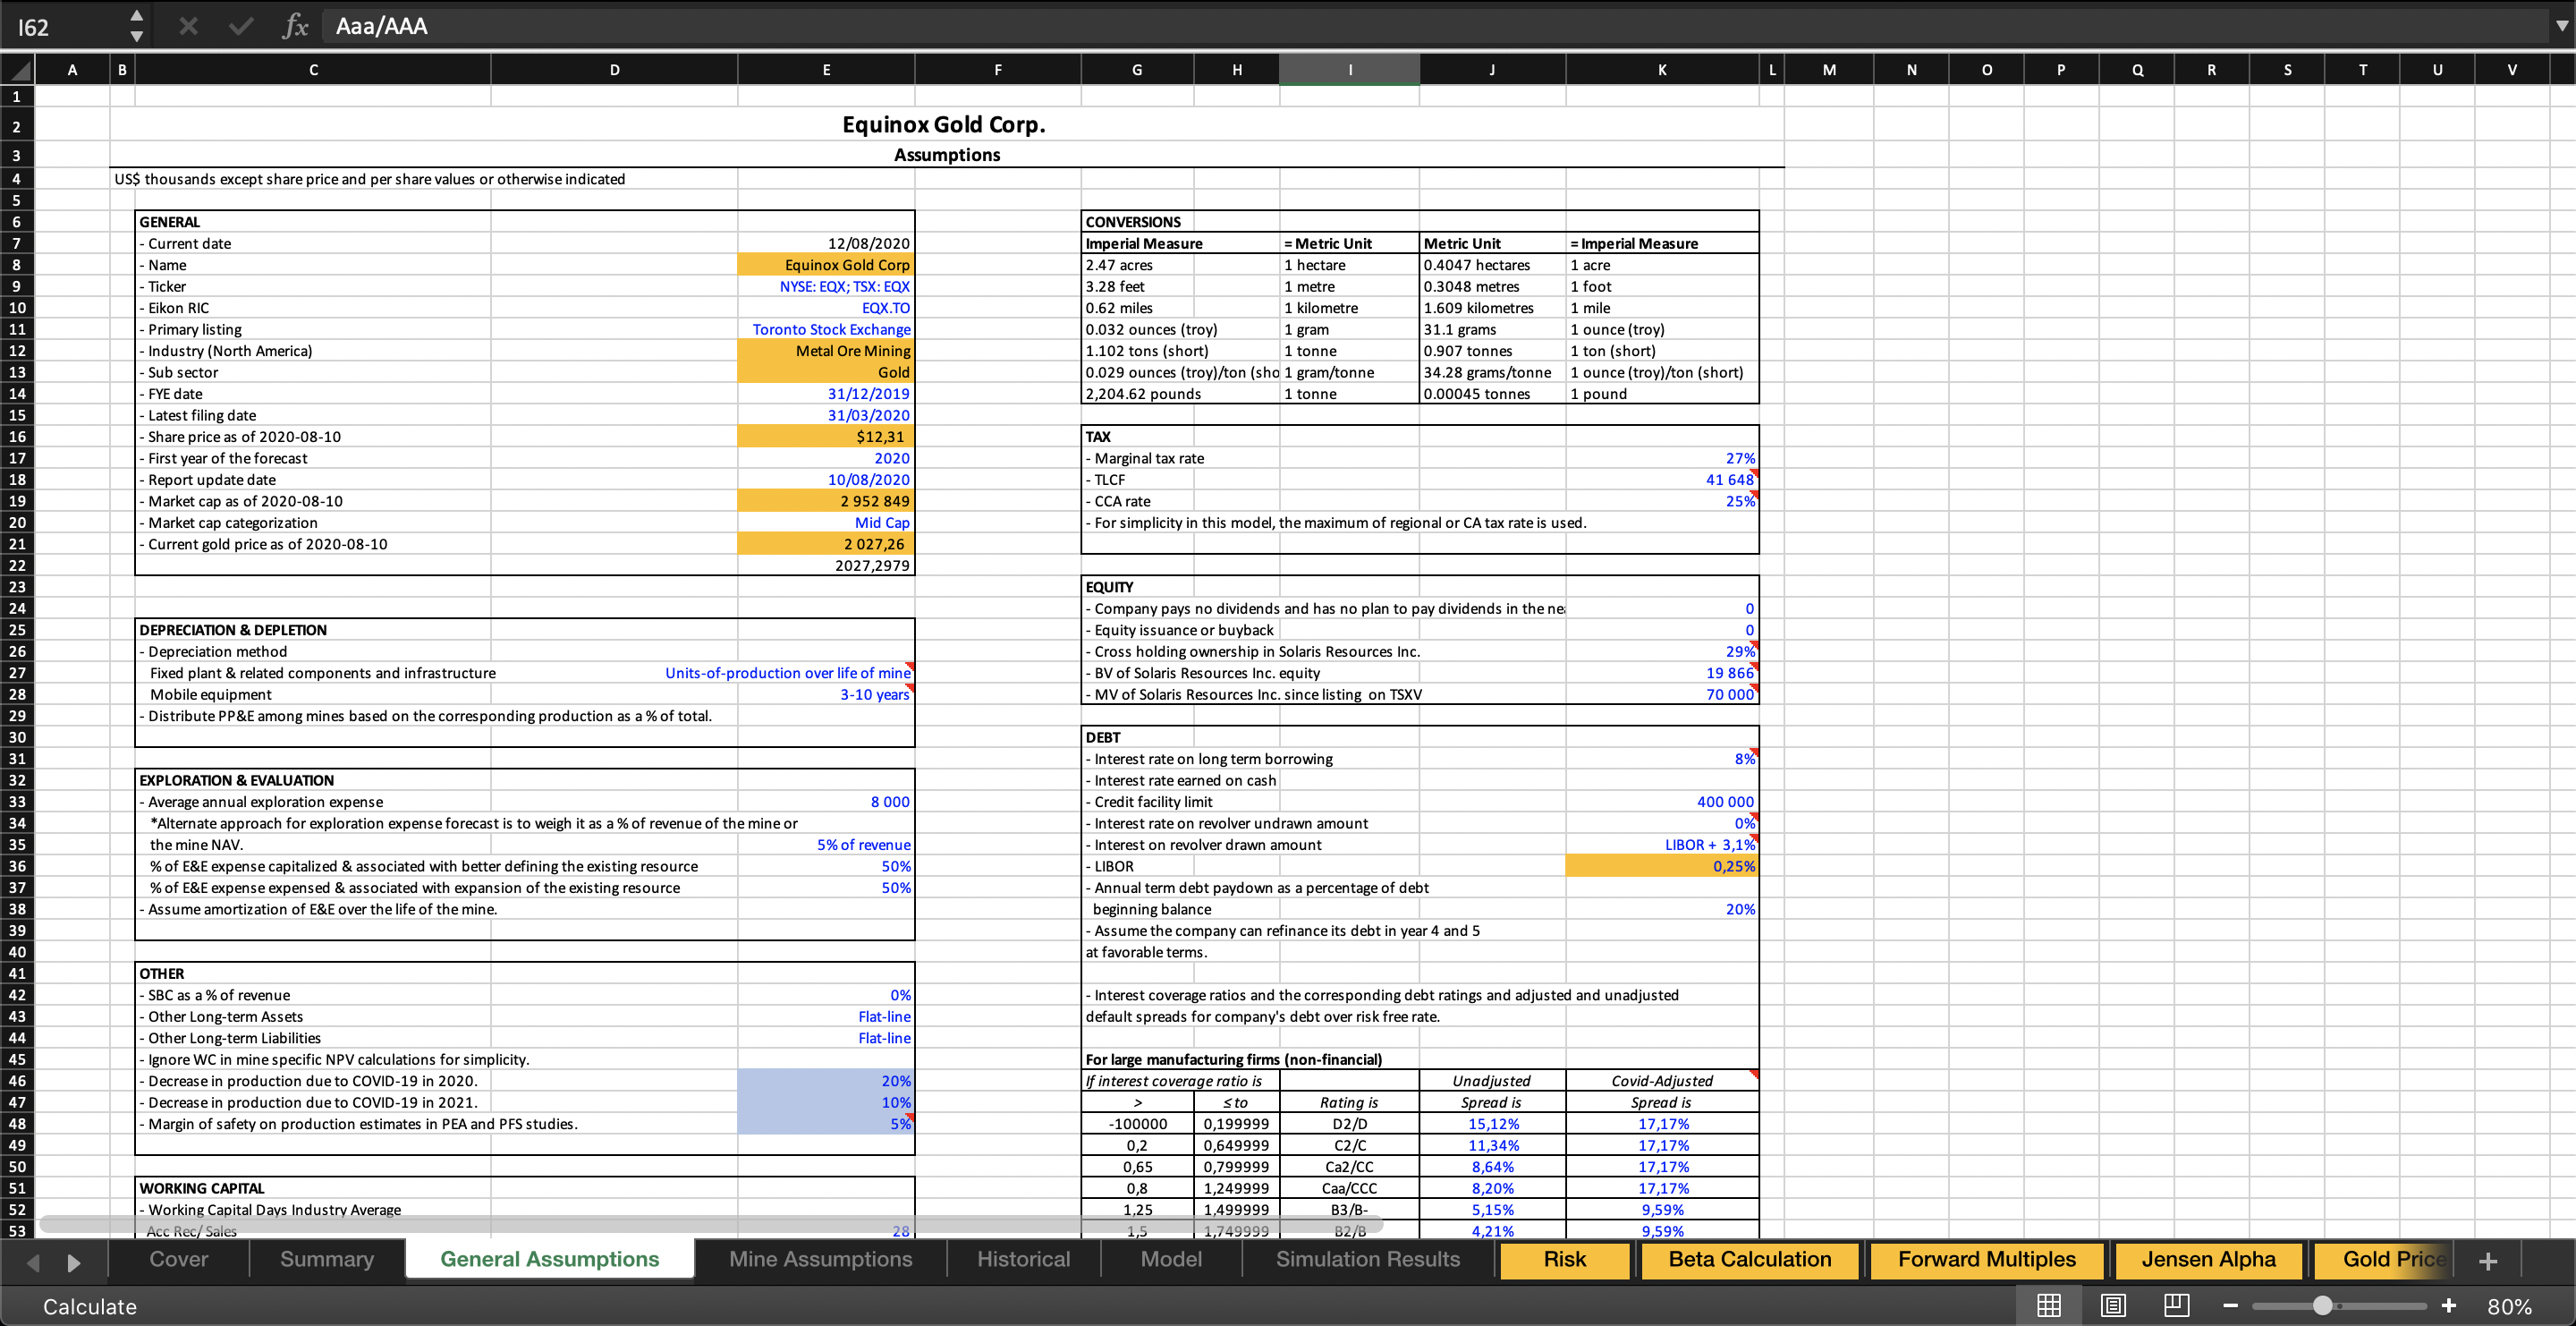Select row 16 header

pos(17,436)
